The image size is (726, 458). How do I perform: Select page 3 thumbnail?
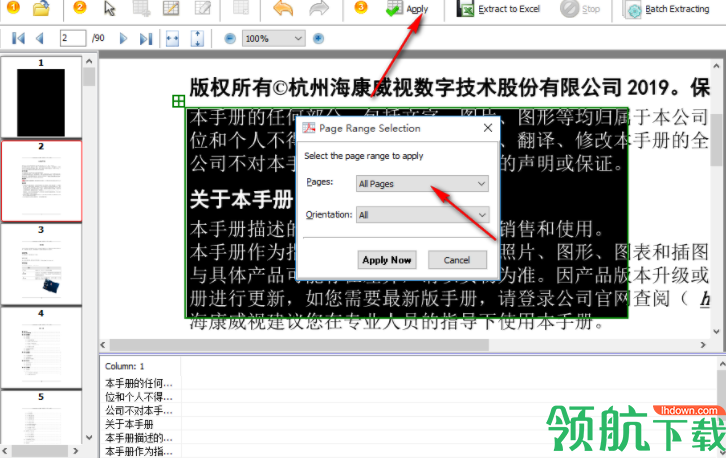[x=41, y=264]
